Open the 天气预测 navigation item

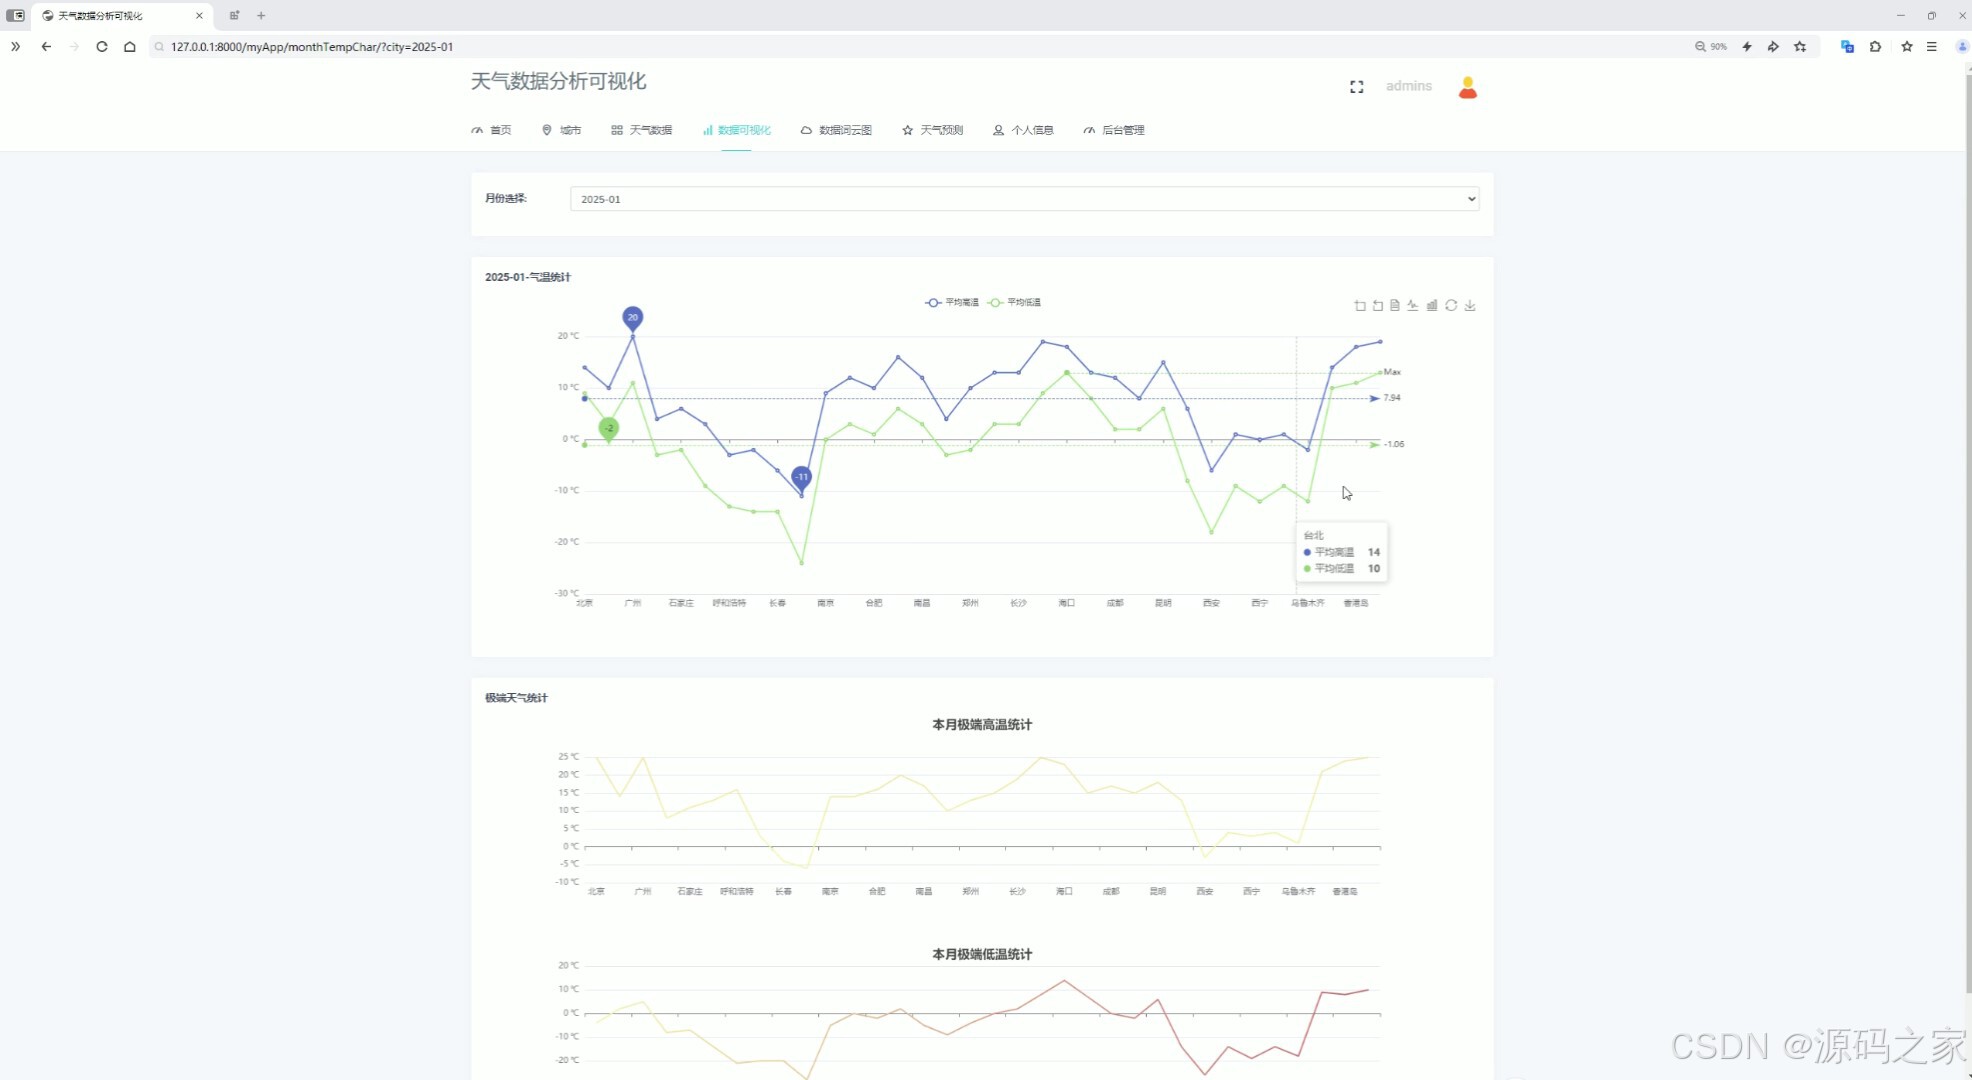[x=932, y=130]
